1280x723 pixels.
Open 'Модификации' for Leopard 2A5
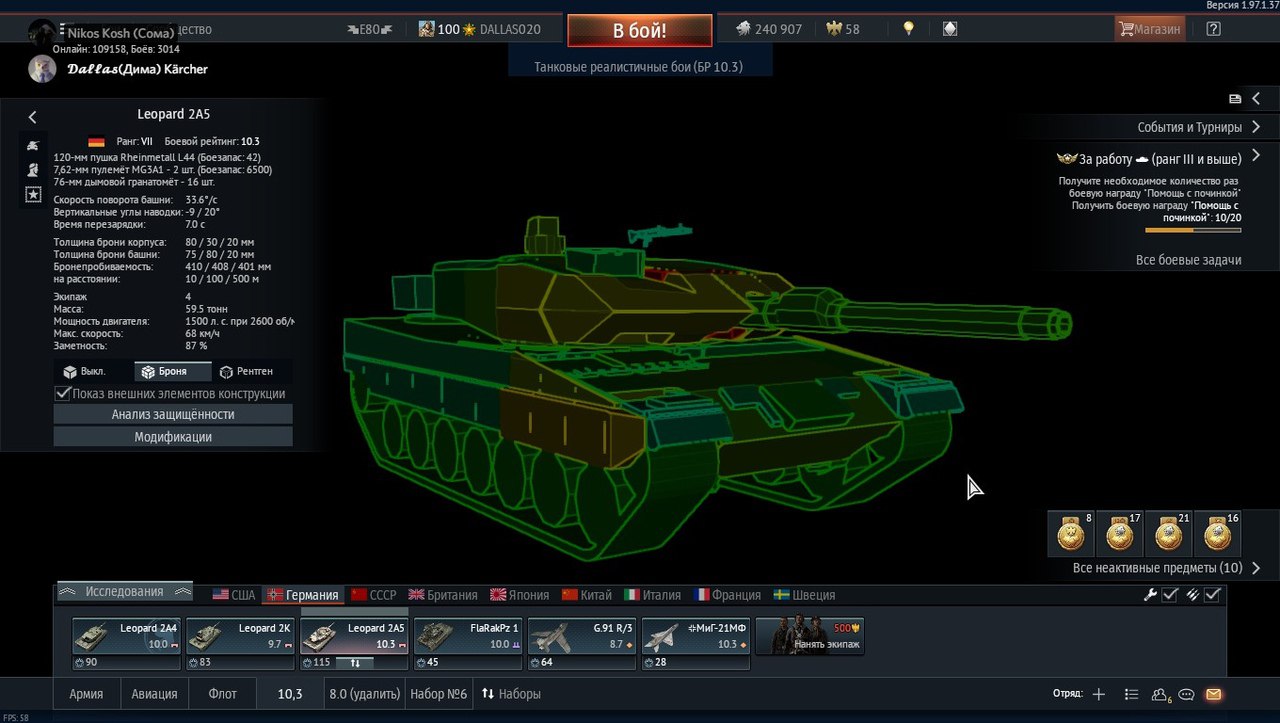pos(173,437)
